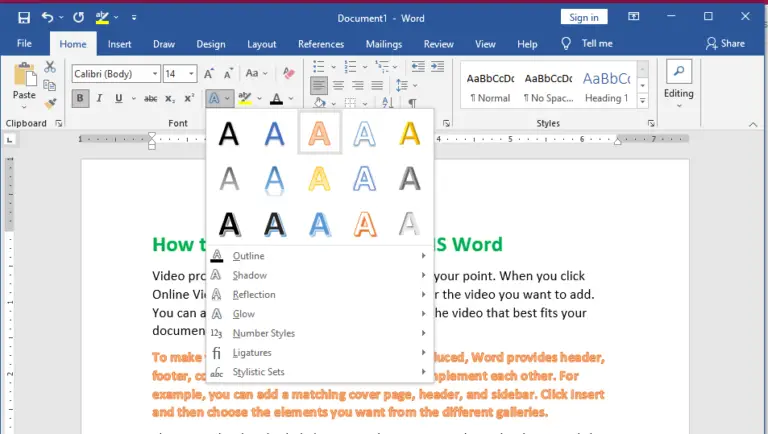
Task: Decrease paragraph indent
Action: tap(418, 66)
